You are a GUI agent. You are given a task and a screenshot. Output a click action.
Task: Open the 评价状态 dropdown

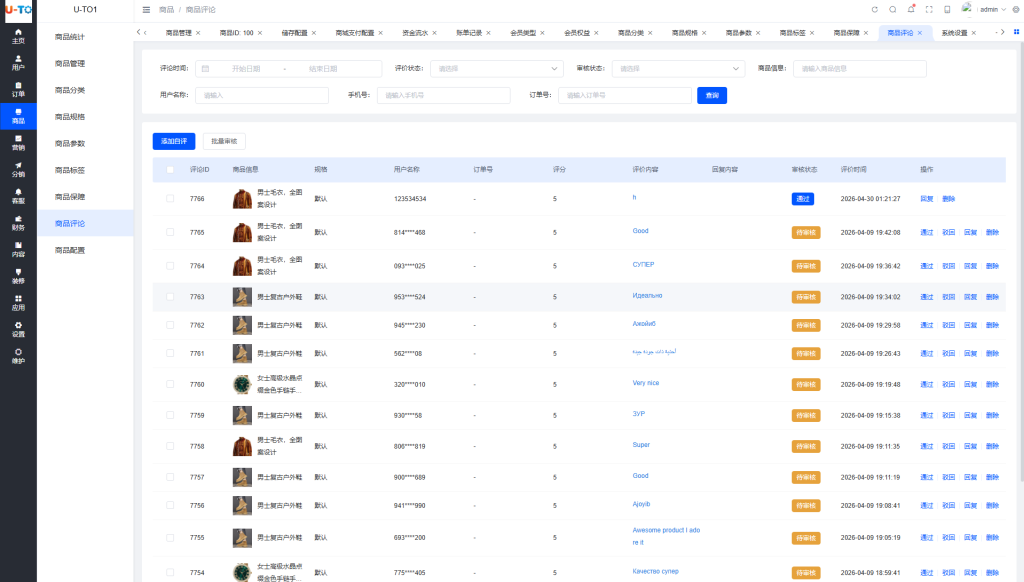(x=496, y=69)
